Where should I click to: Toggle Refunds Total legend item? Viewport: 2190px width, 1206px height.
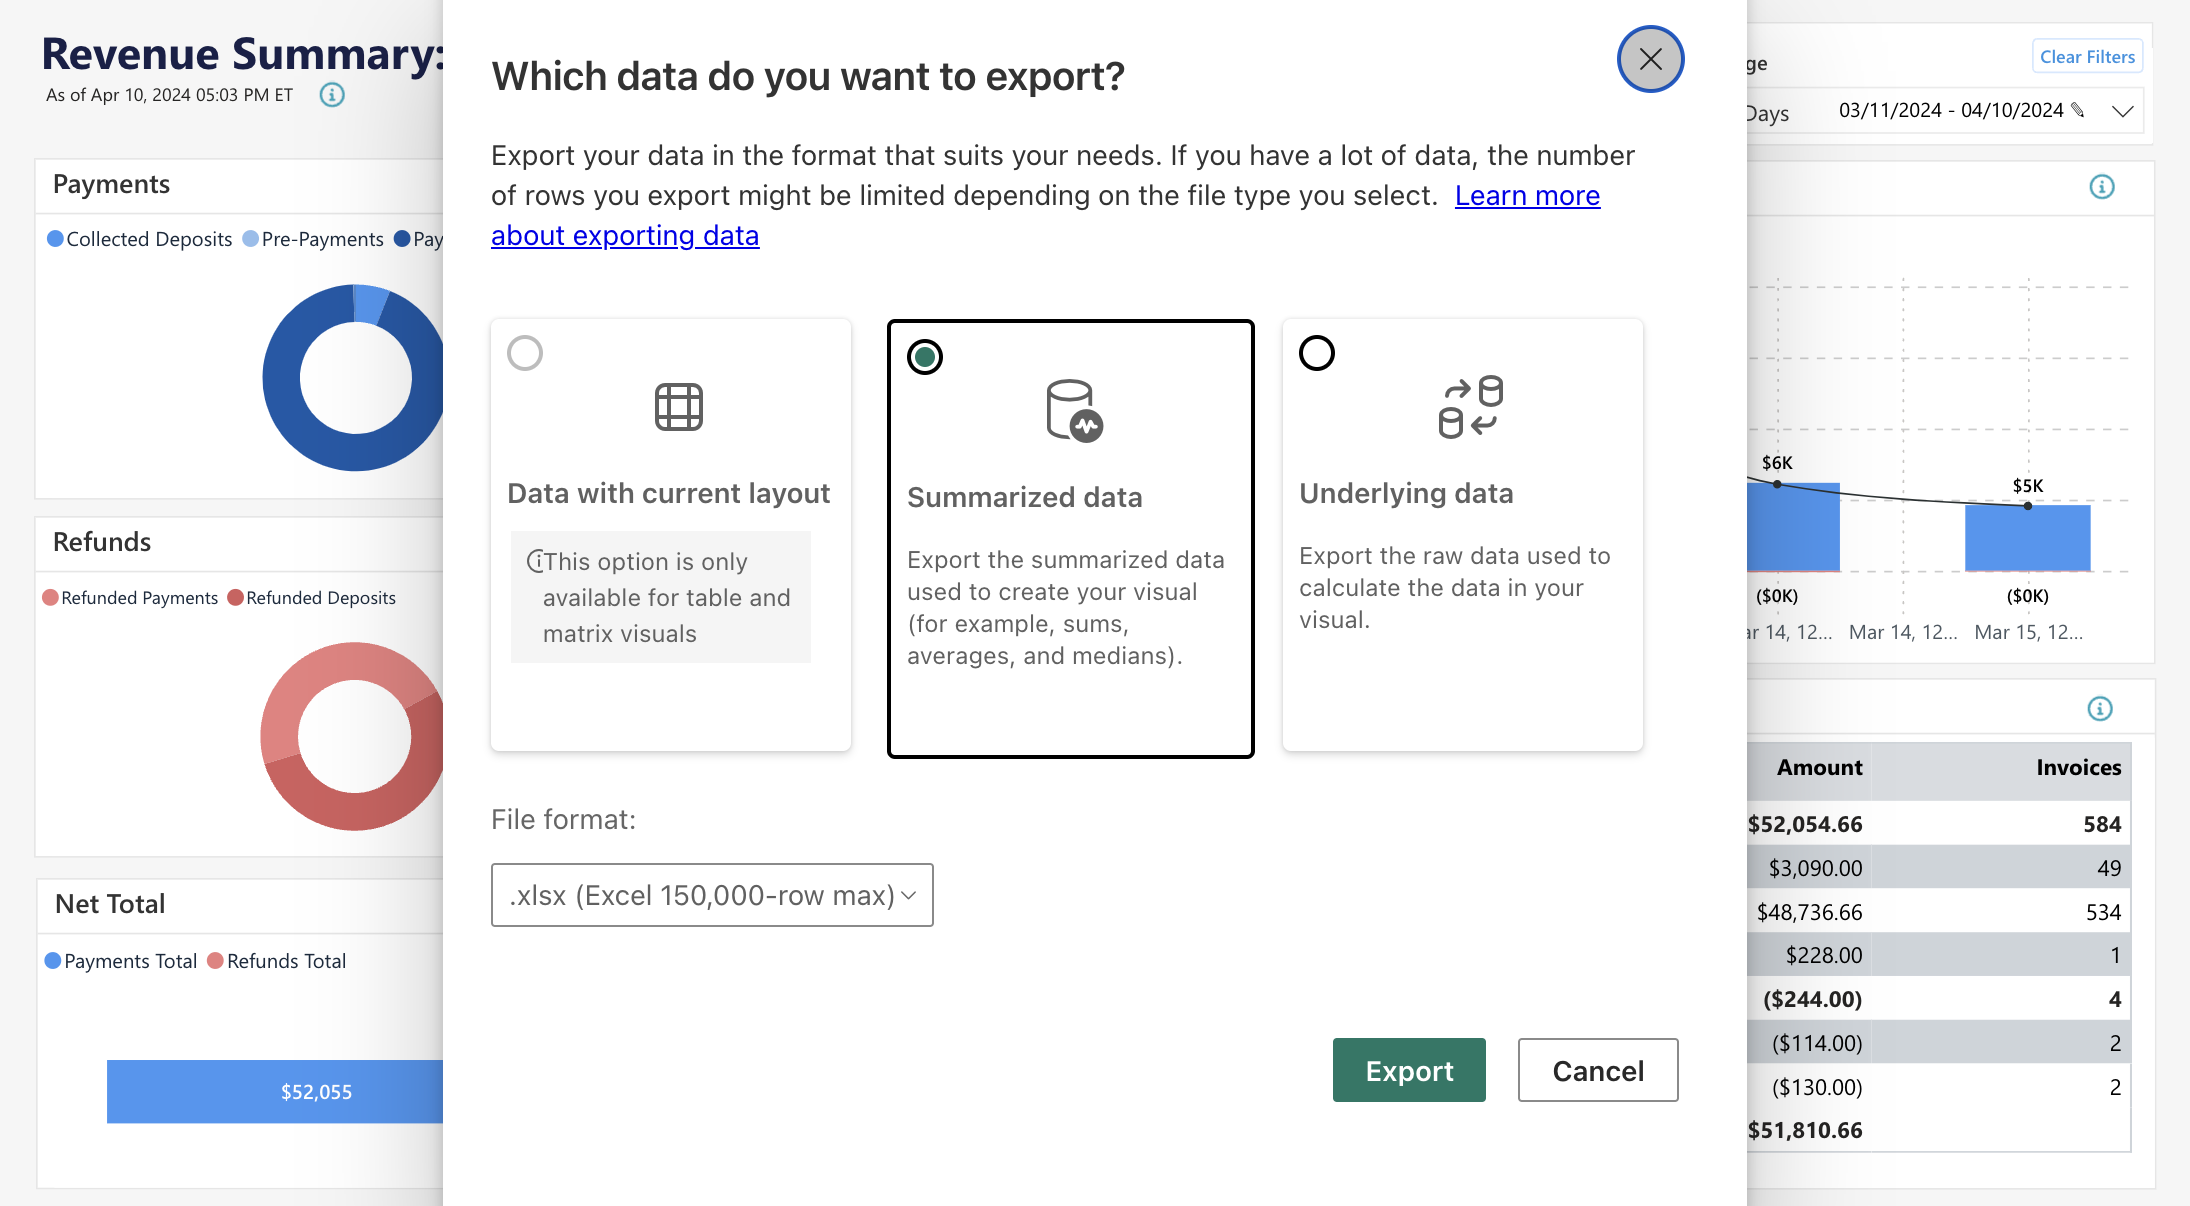tap(277, 961)
